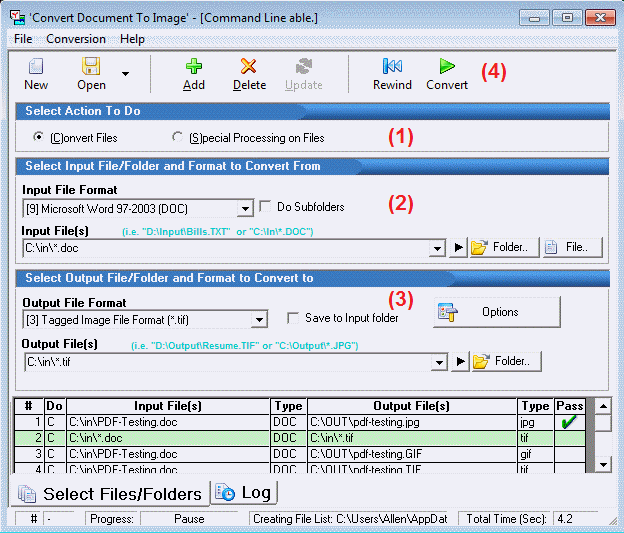Check Save to Input folder

[293, 318]
